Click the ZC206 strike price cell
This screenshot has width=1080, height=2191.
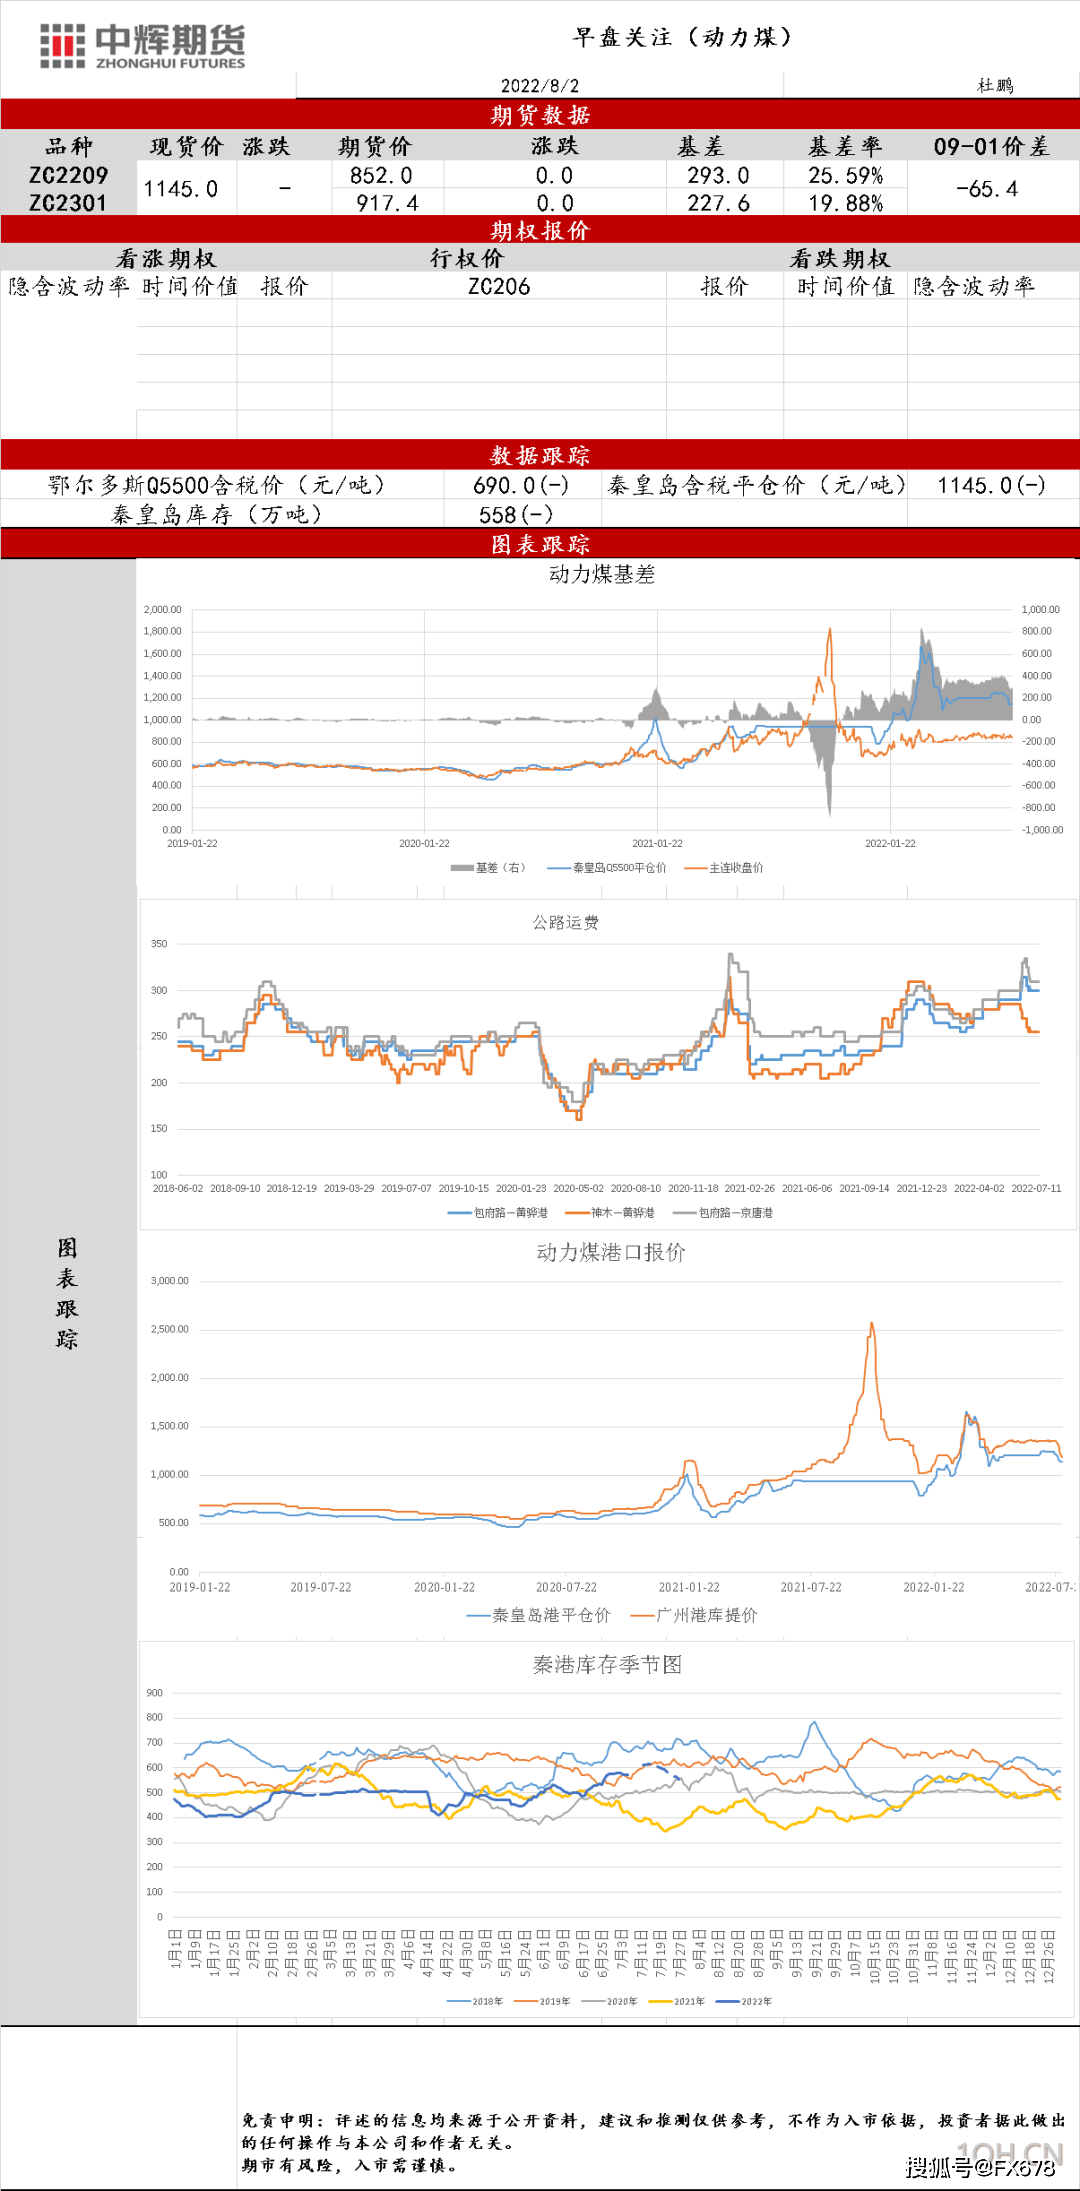(x=499, y=287)
